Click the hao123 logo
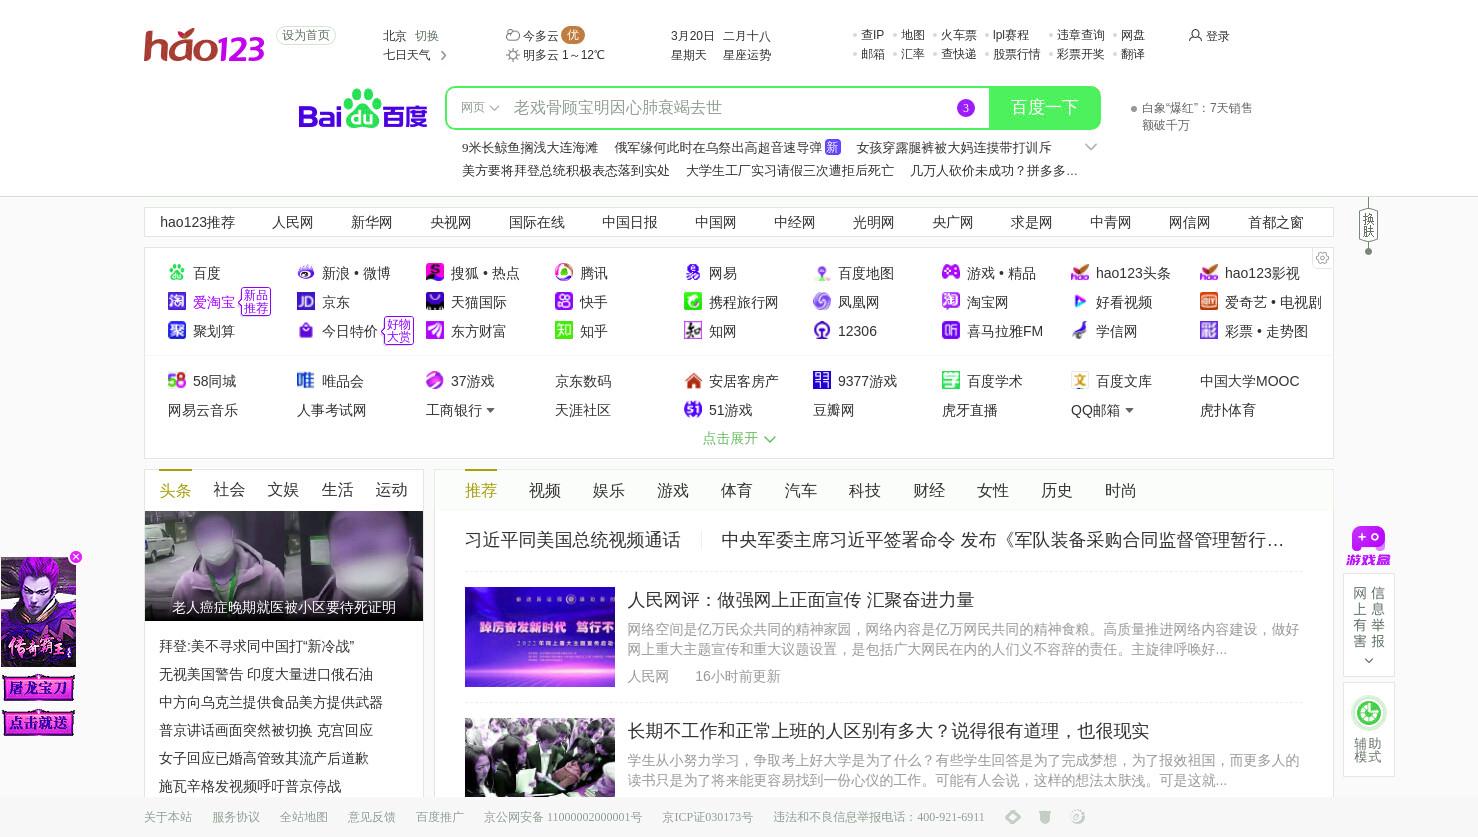The width and height of the screenshot is (1478, 837). click(204, 45)
